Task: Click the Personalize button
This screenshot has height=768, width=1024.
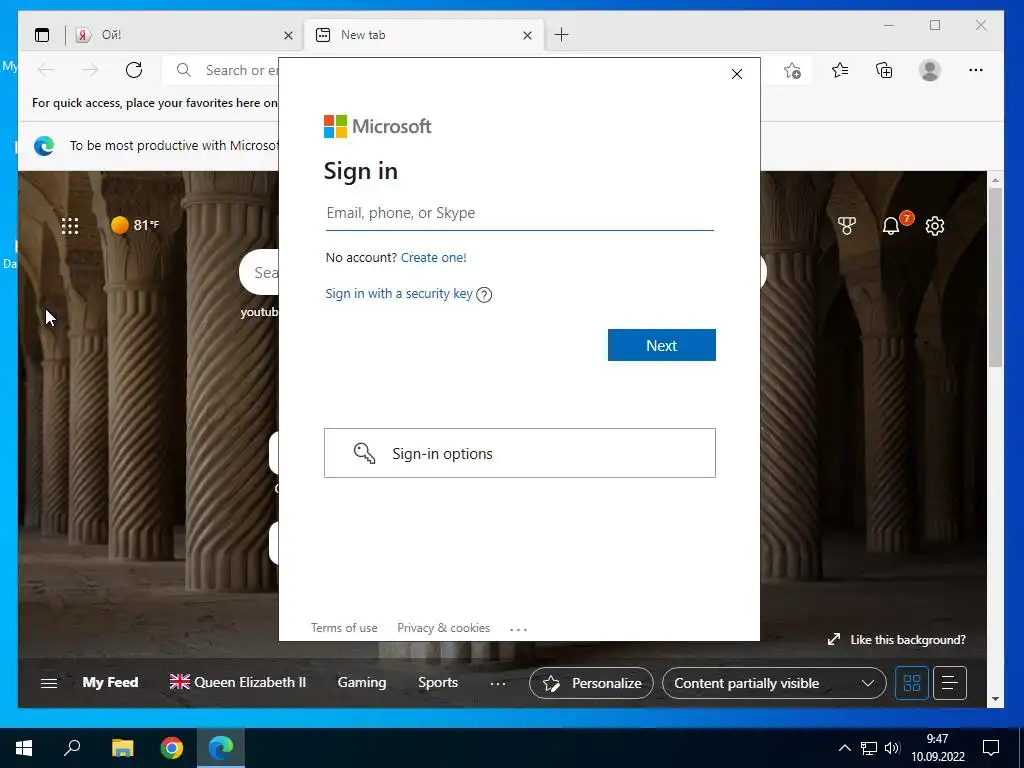Action: (x=591, y=683)
